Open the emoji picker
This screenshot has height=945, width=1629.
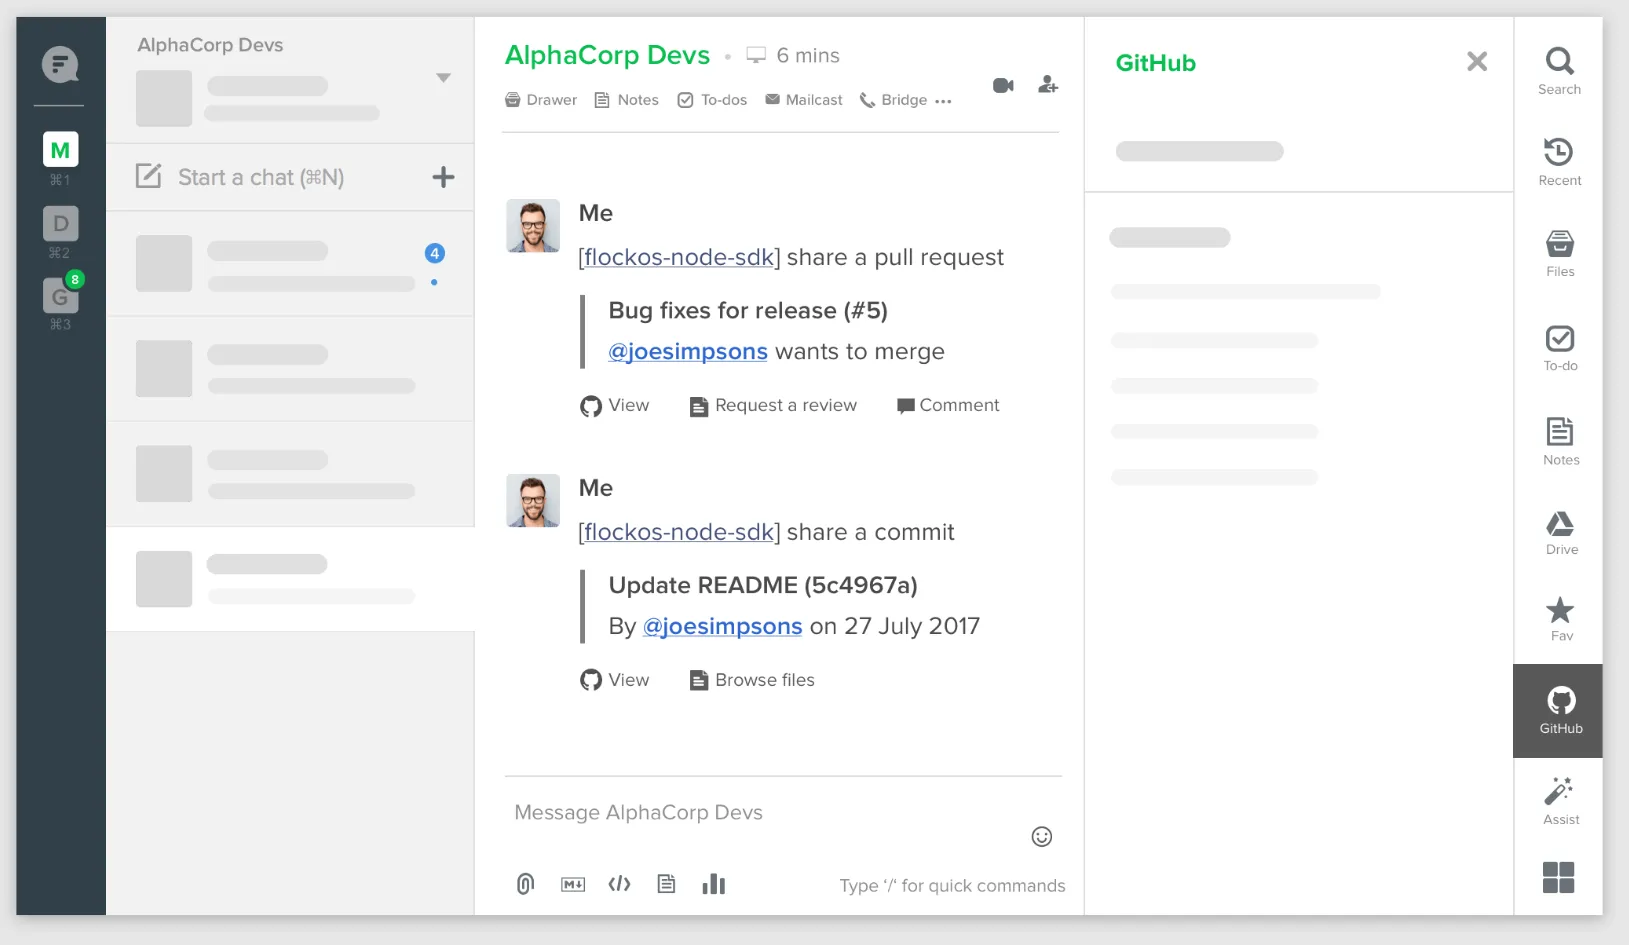(1041, 837)
